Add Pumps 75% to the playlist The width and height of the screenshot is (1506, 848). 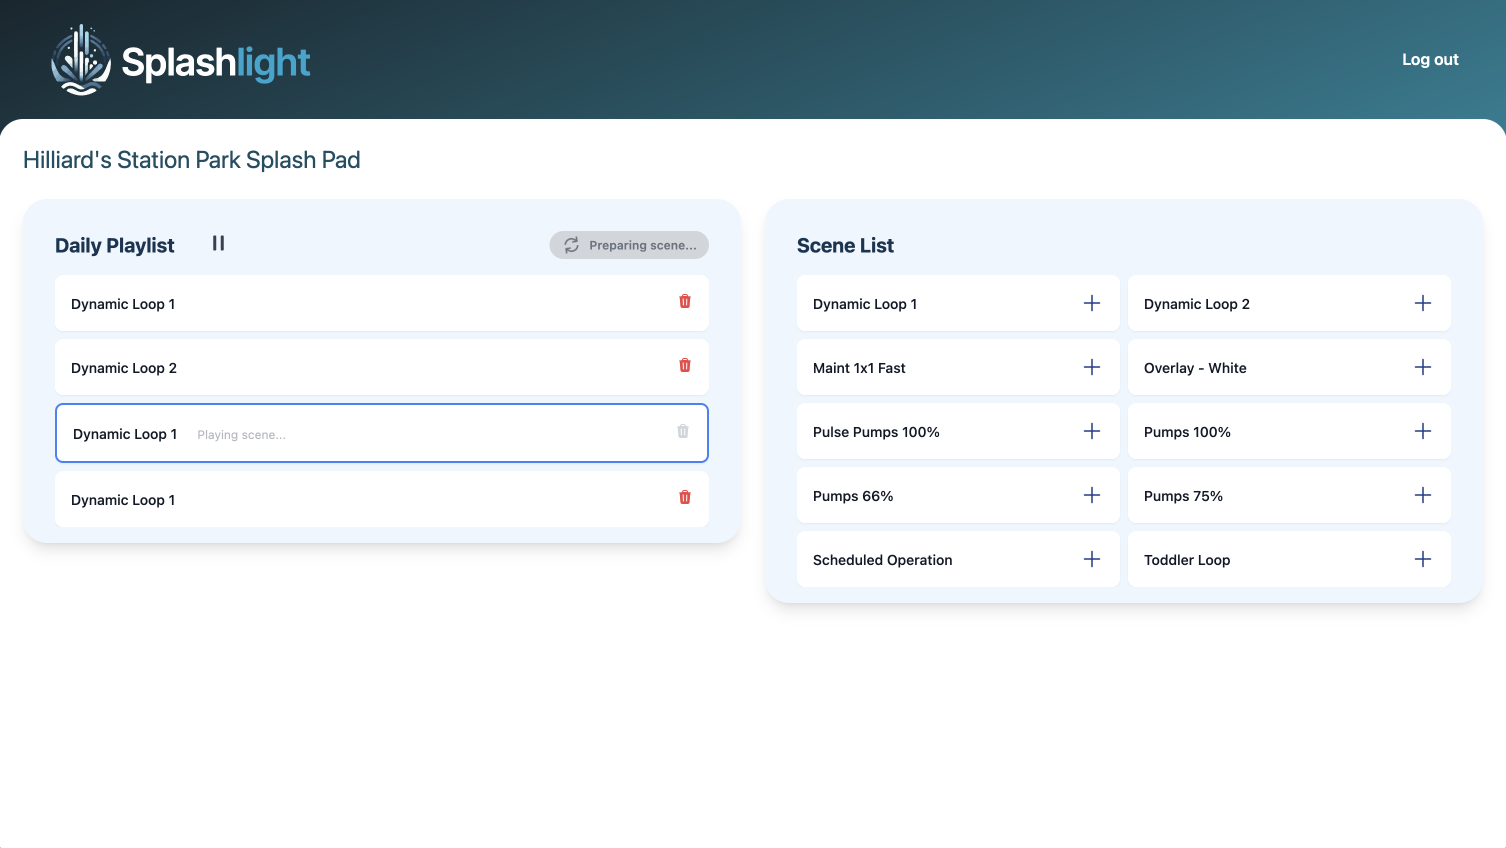(x=1422, y=495)
